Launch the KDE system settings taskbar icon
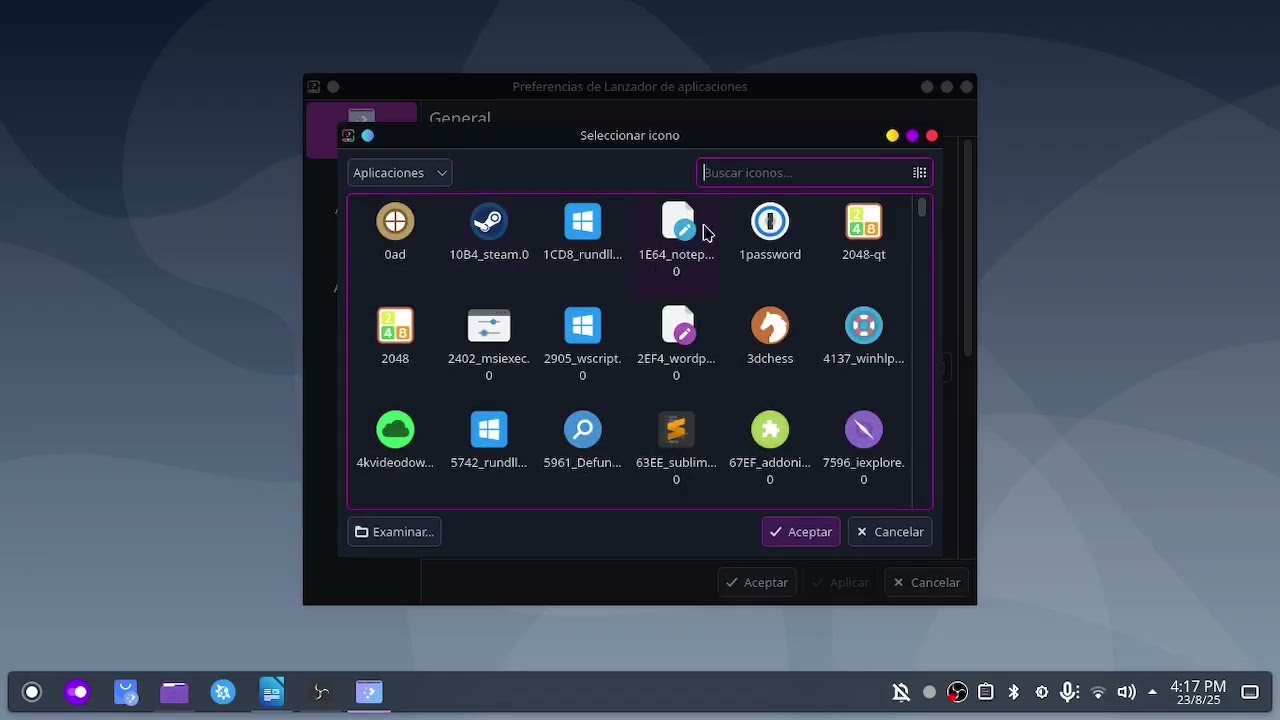 point(223,692)
